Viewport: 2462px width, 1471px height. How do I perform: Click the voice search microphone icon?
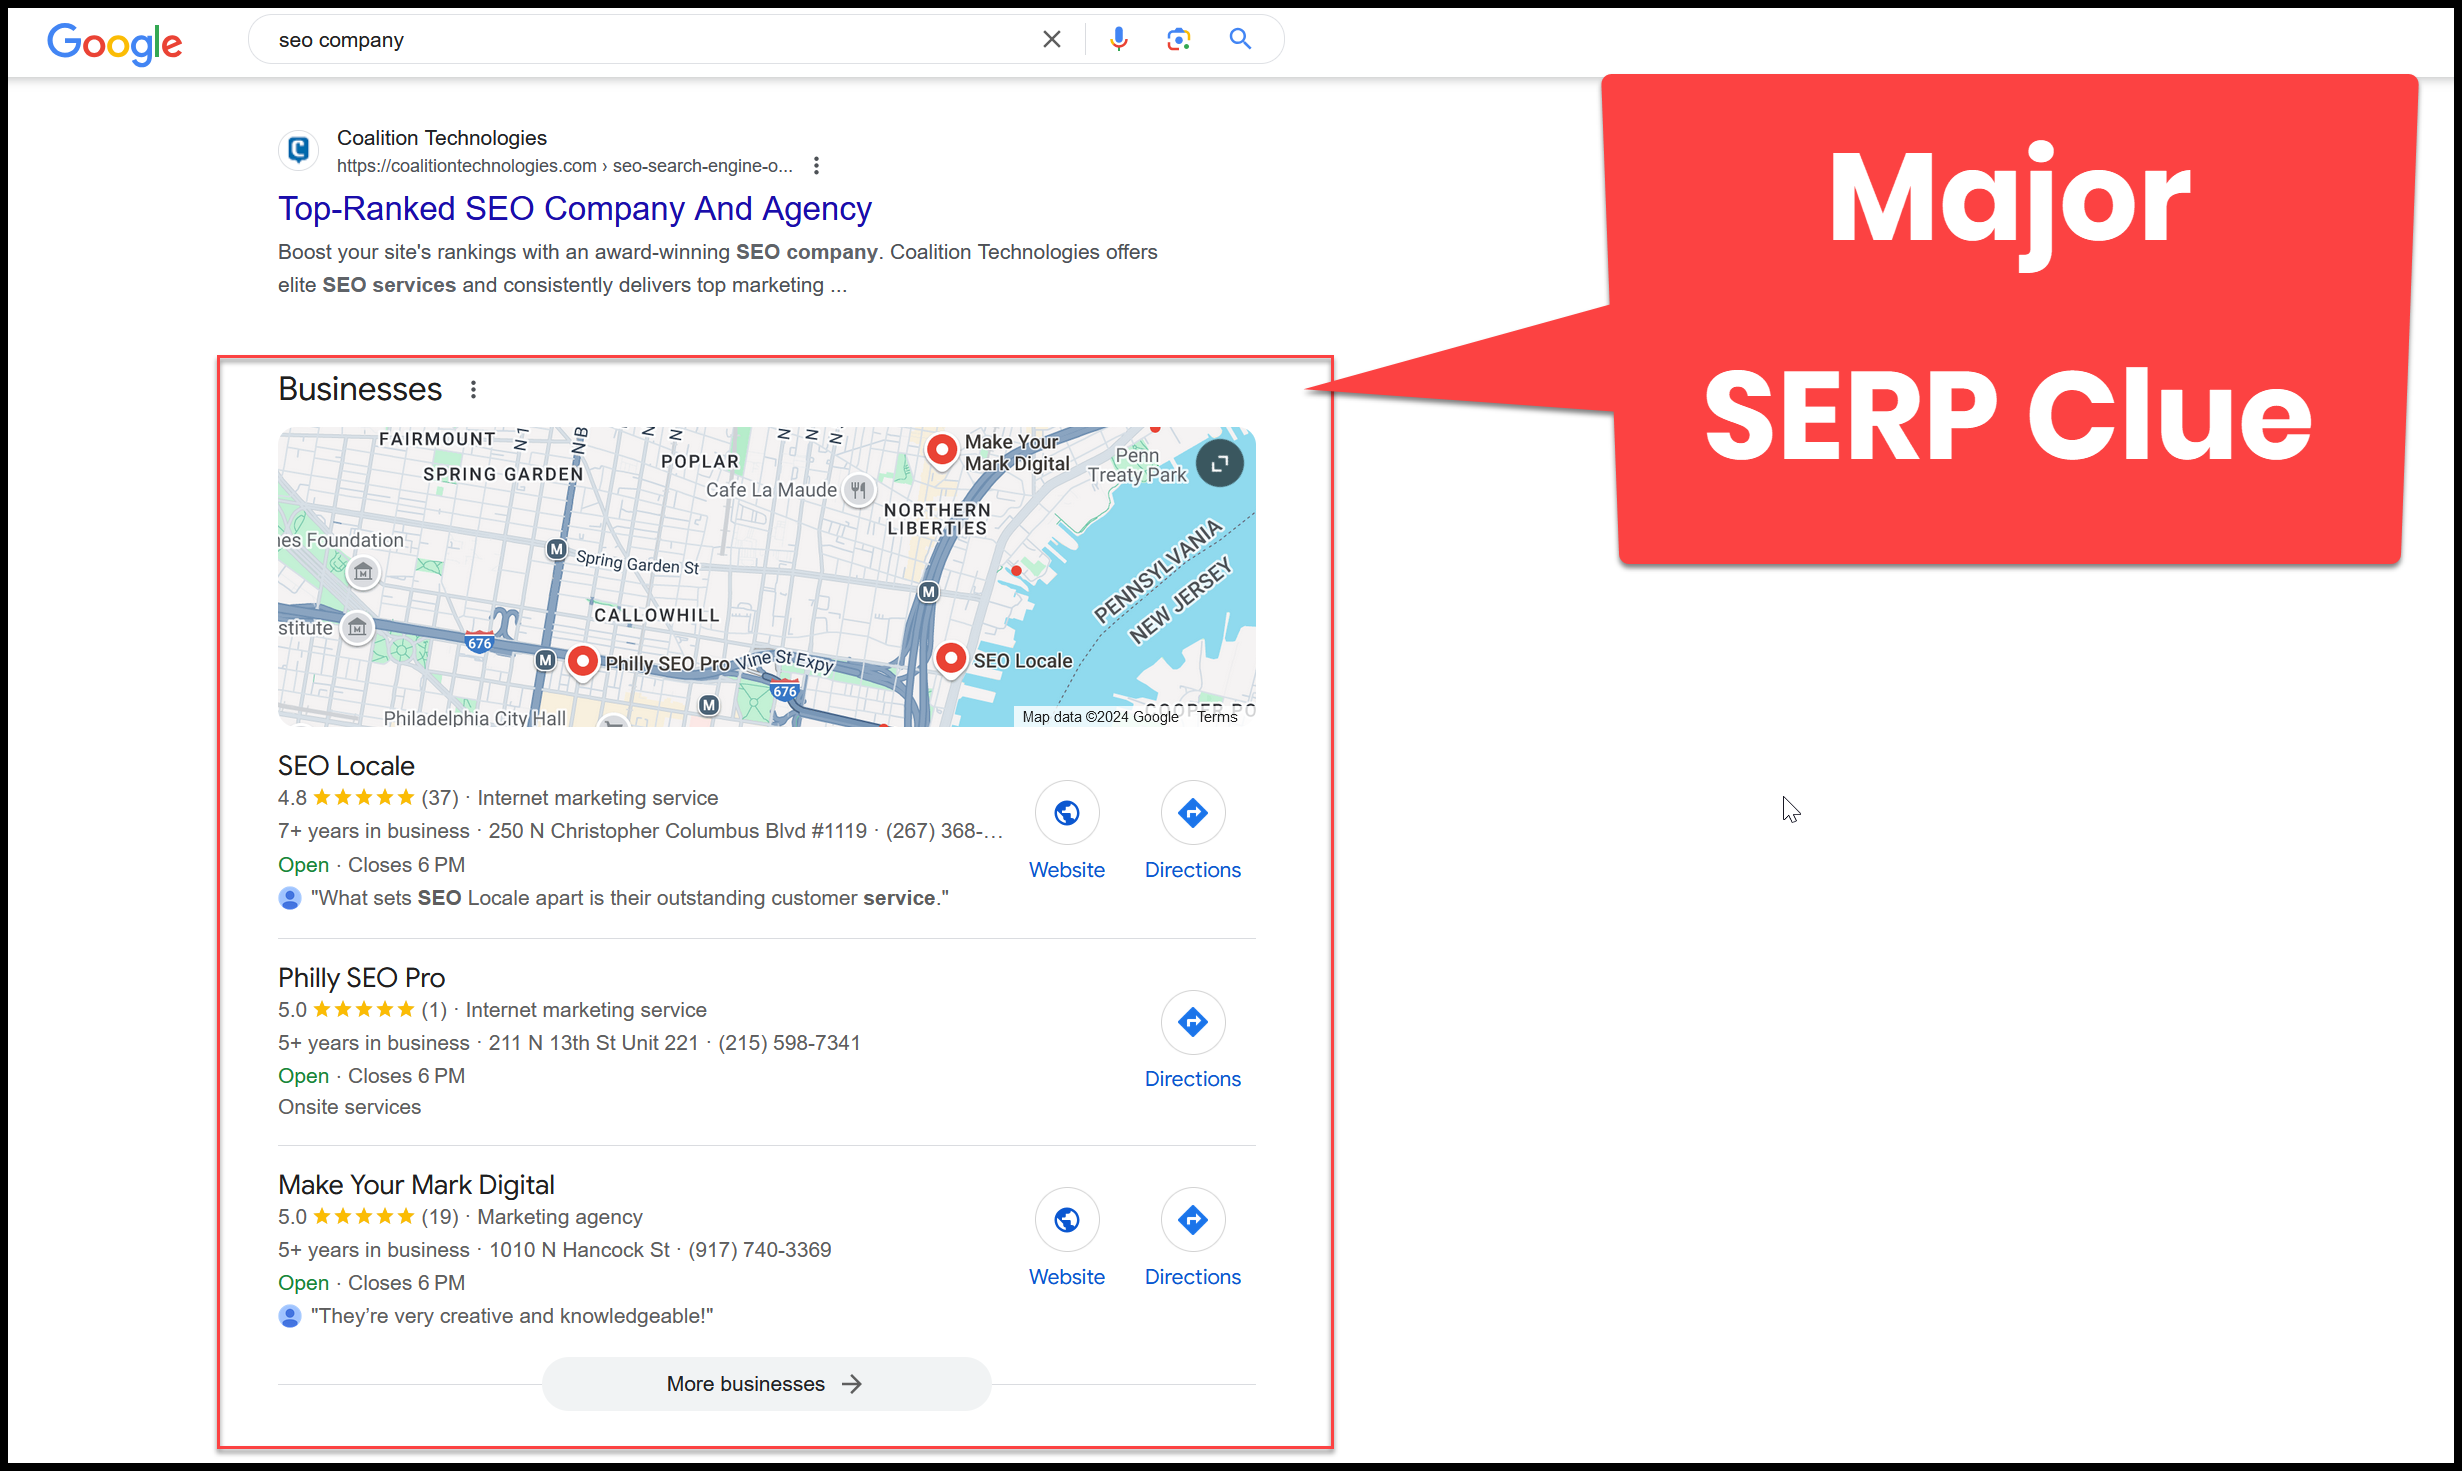tap(1118, 39)
